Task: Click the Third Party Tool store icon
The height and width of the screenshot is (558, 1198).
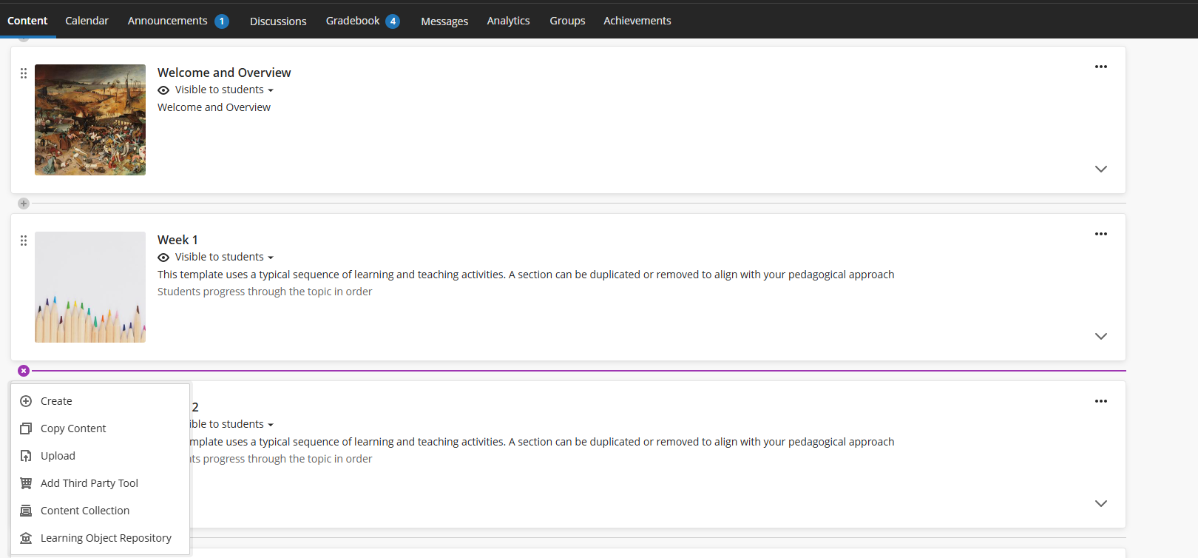Action: click(x=26, y=484)
